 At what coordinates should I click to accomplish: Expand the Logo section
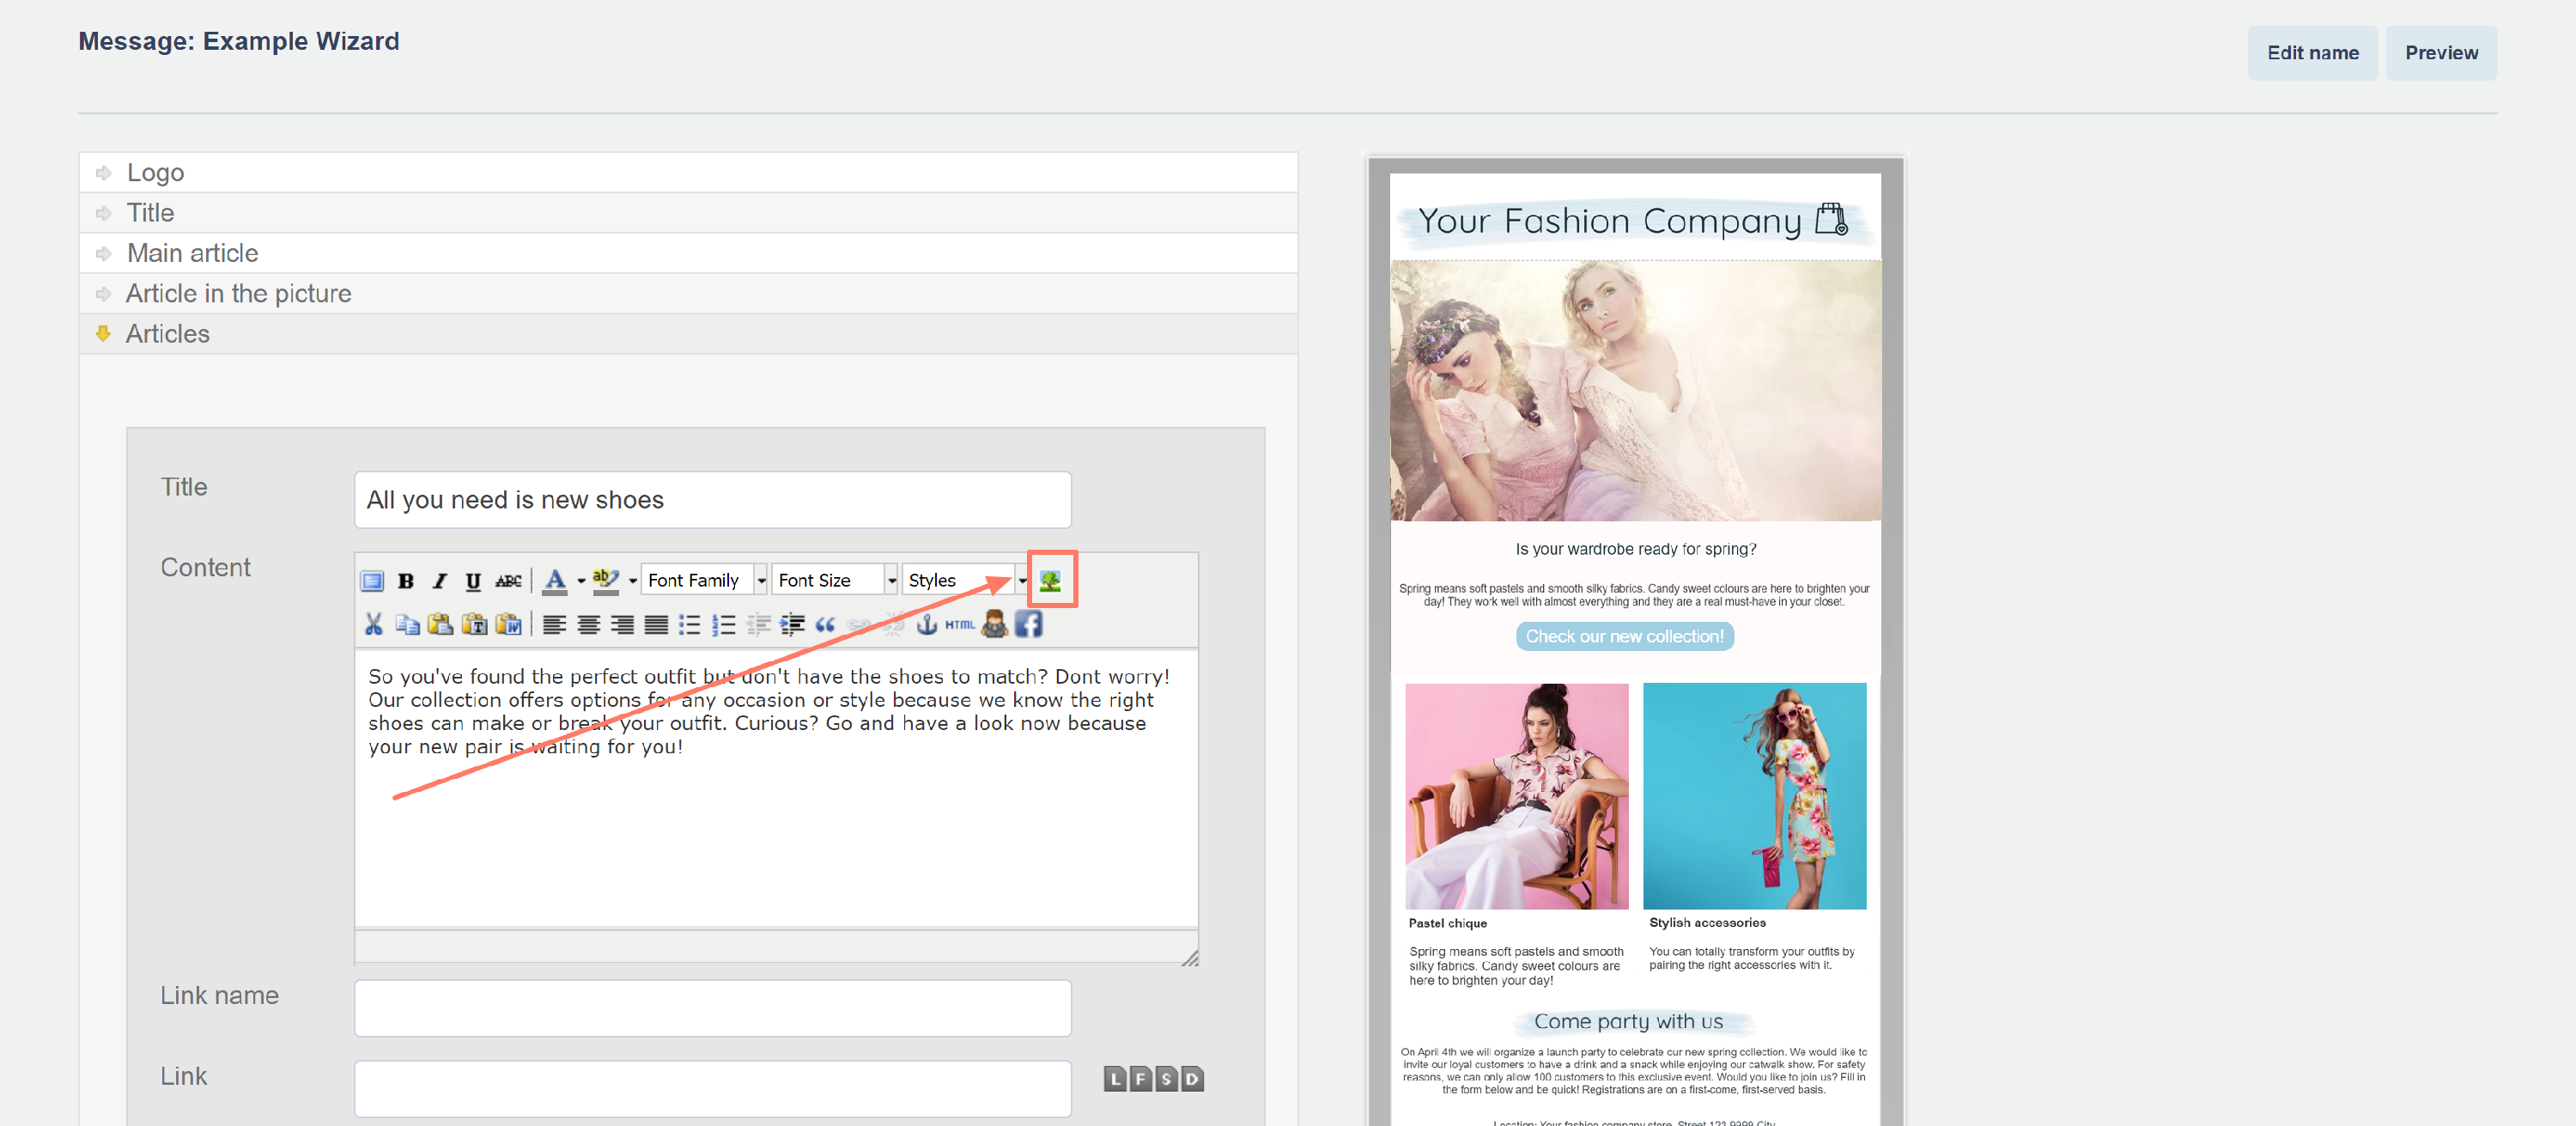point(155,173)
